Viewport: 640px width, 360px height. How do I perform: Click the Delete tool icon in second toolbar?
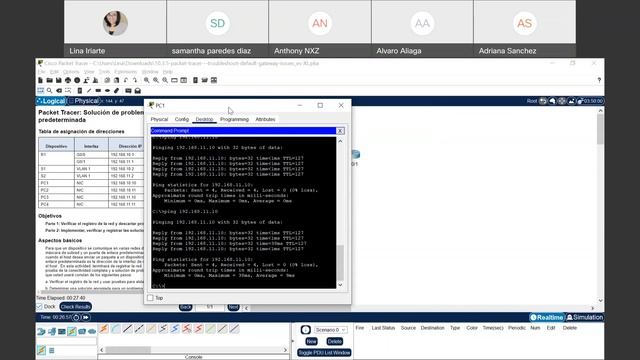(x=59, y=91)
